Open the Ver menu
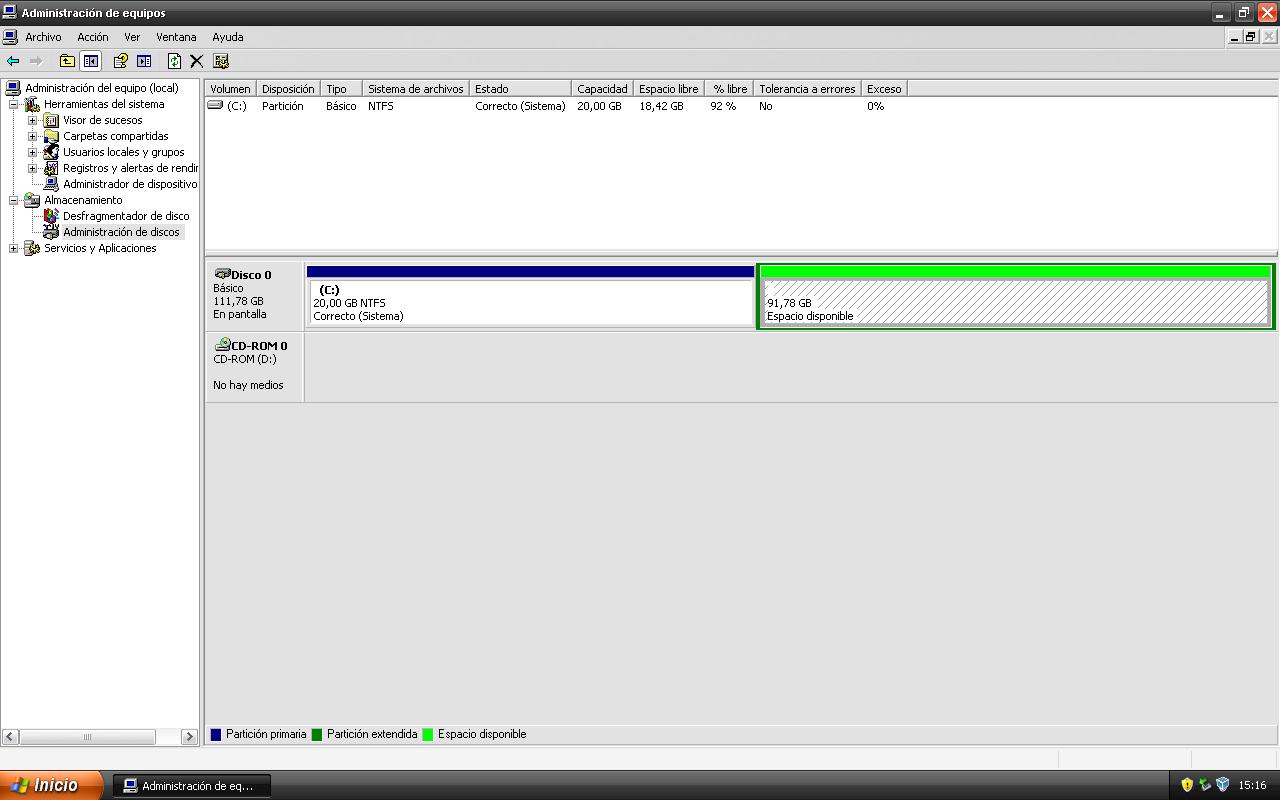This screenshot has height=800, width=1280. tap(132, 37)
